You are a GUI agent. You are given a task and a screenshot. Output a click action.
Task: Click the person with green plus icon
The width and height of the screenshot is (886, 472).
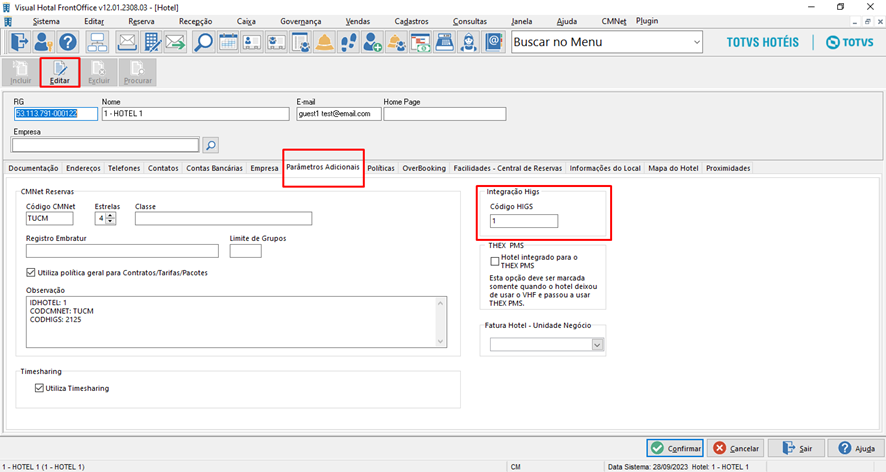[x=372, y=42]
